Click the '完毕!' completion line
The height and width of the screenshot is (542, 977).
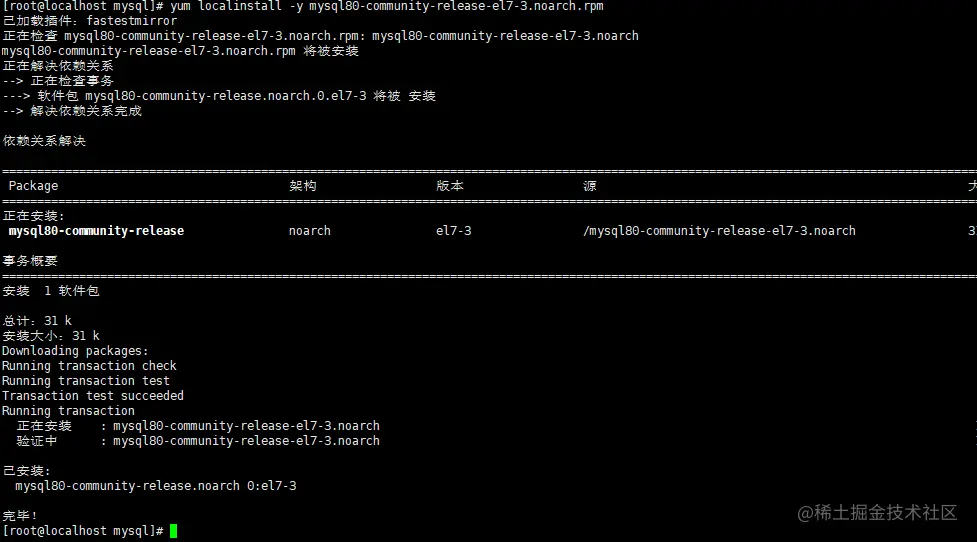coord(20,516)
